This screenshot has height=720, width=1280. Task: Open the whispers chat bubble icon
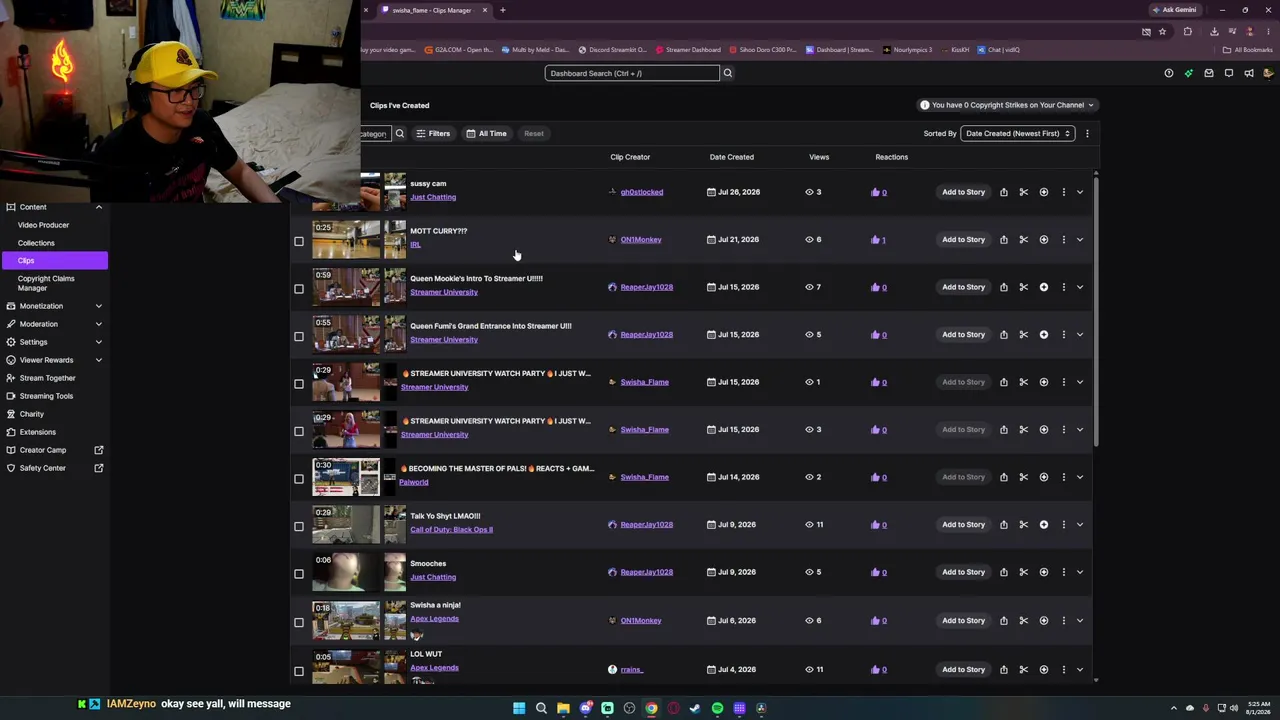click(x=1229, y=73)
